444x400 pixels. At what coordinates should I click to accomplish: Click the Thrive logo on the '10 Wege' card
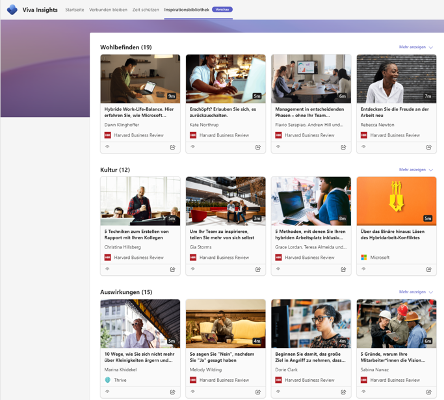coord(107,380)
